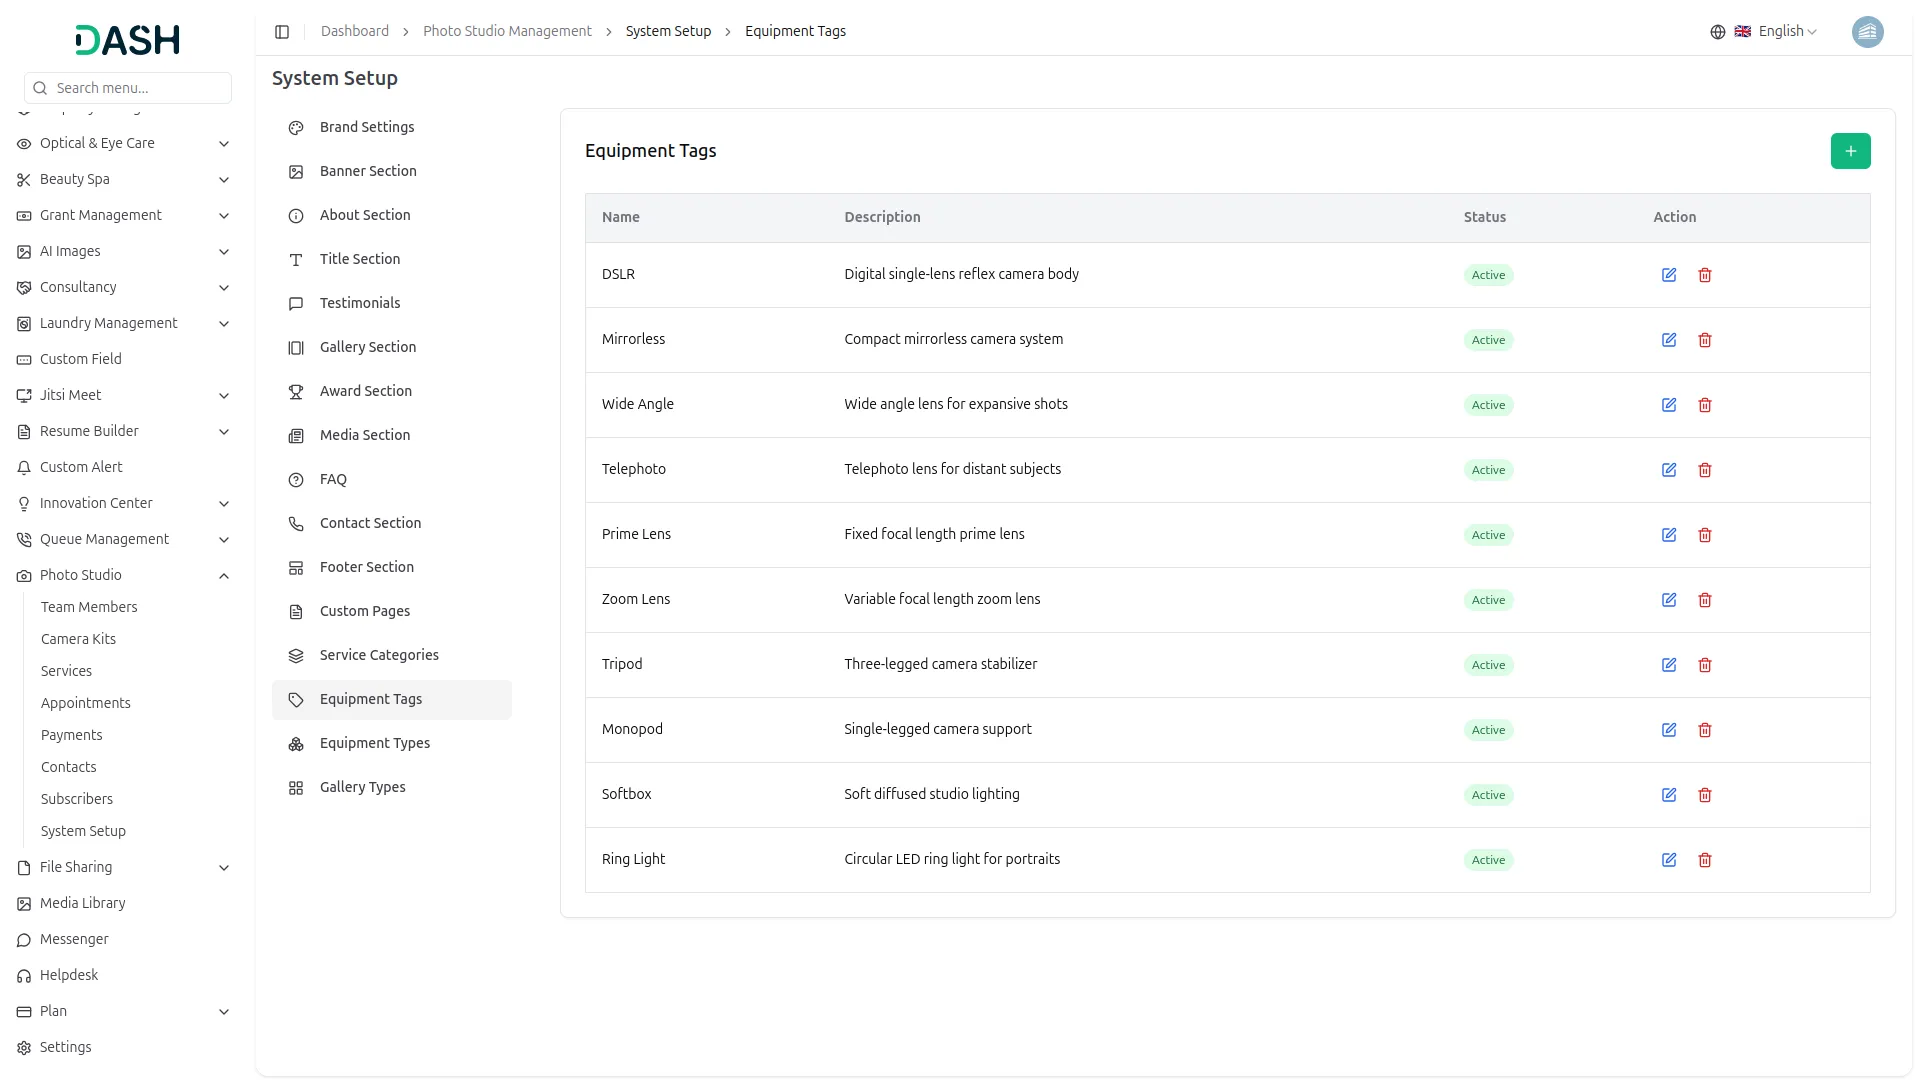Expand the Beauty Spa menu
Screen dimensions: 1920x1080
coord(123,179)
